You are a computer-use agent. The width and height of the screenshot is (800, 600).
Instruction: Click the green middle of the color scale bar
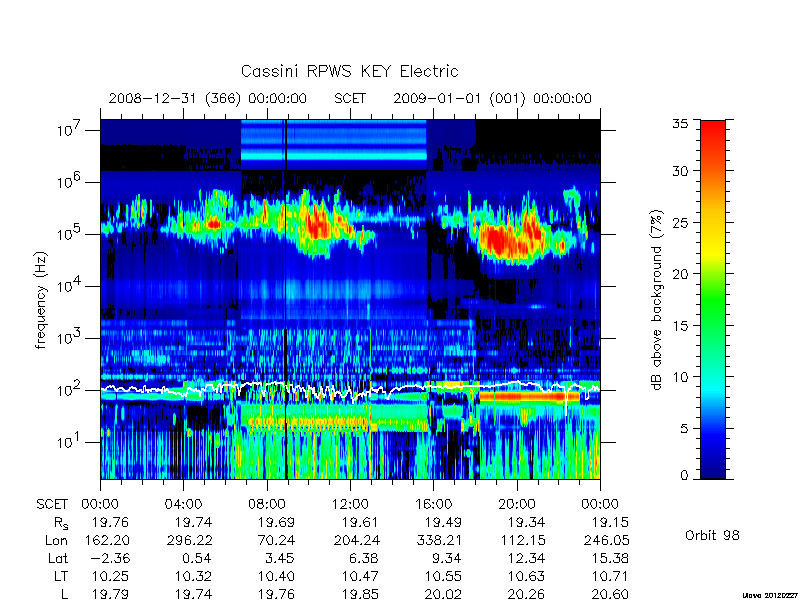[x=713, y=300]
